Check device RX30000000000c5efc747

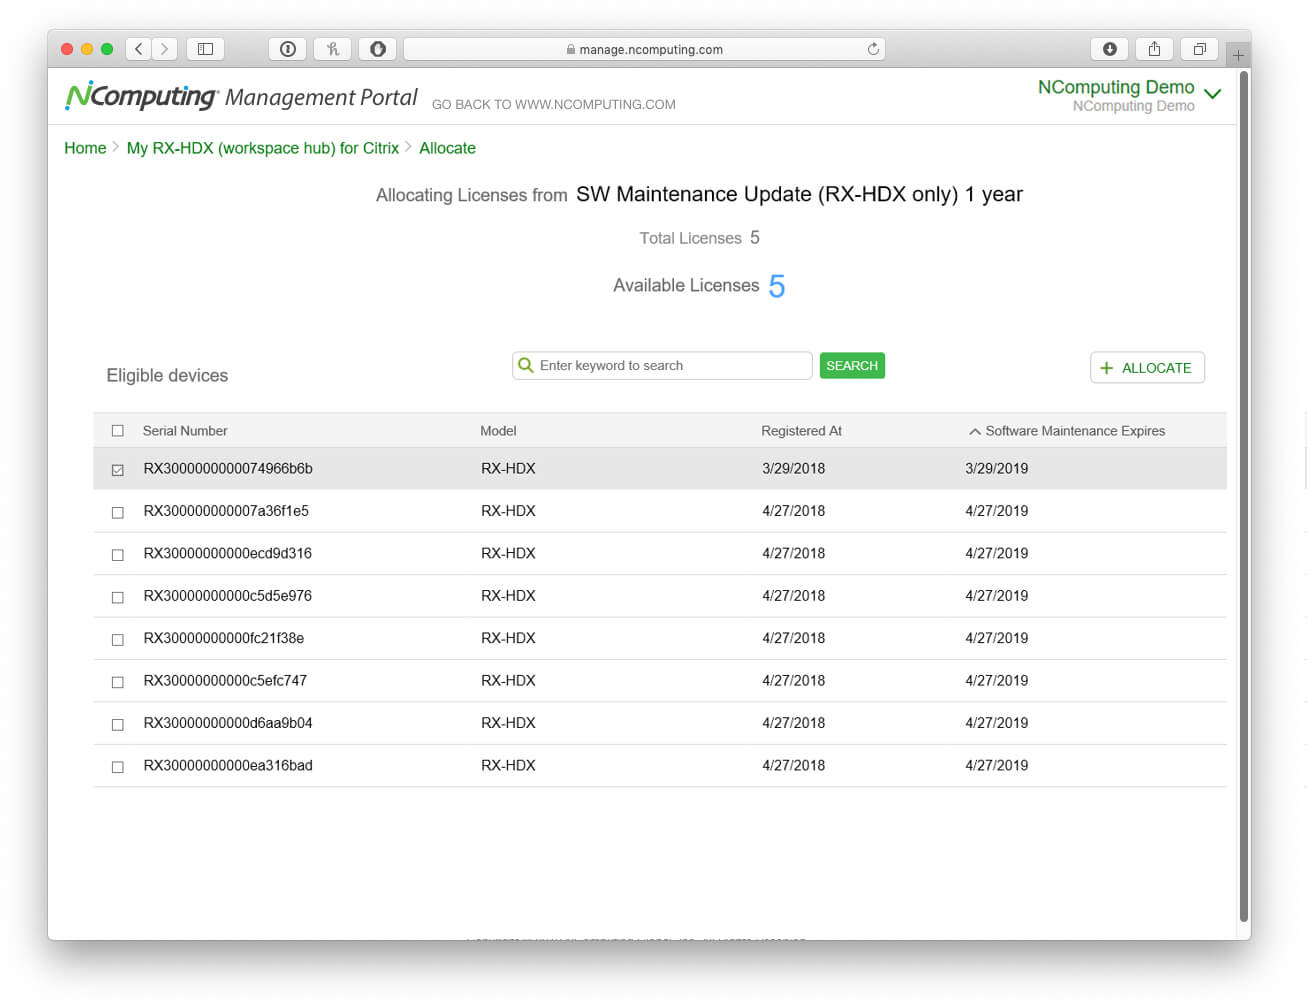(x=118, y=682)
